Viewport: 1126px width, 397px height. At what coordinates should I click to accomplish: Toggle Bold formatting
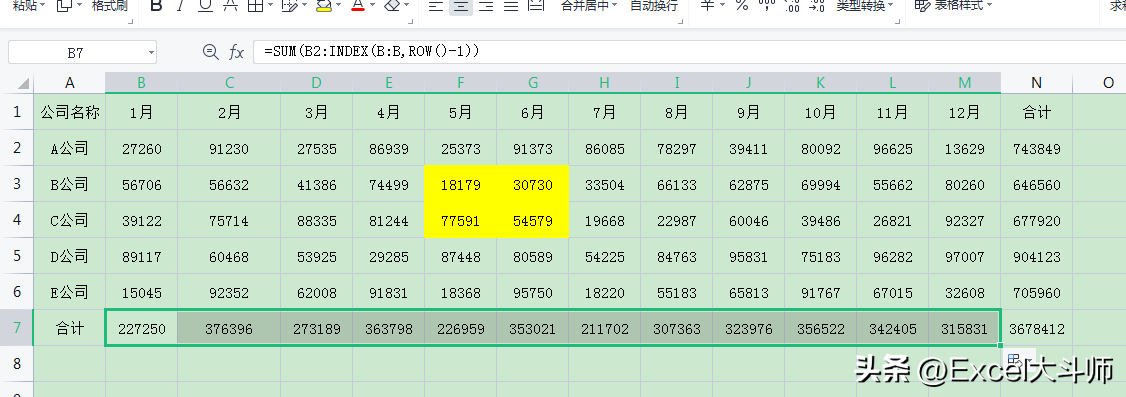click(157, 6)
